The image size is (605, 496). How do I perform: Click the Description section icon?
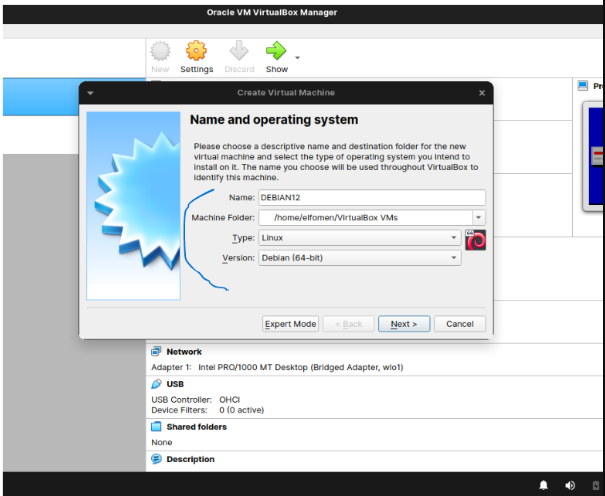tap(156, 459)
